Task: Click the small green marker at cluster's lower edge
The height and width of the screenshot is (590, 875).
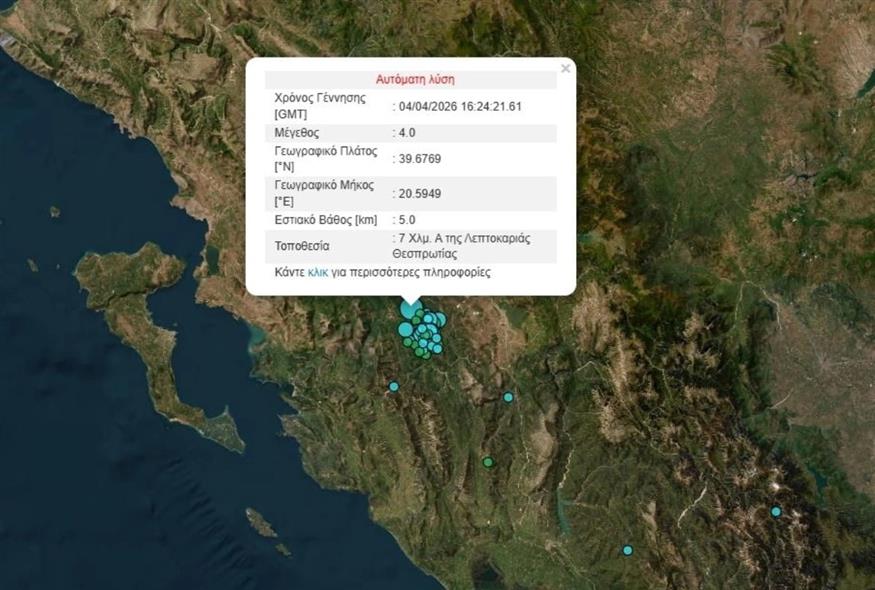Action: [x=425, y=355]
